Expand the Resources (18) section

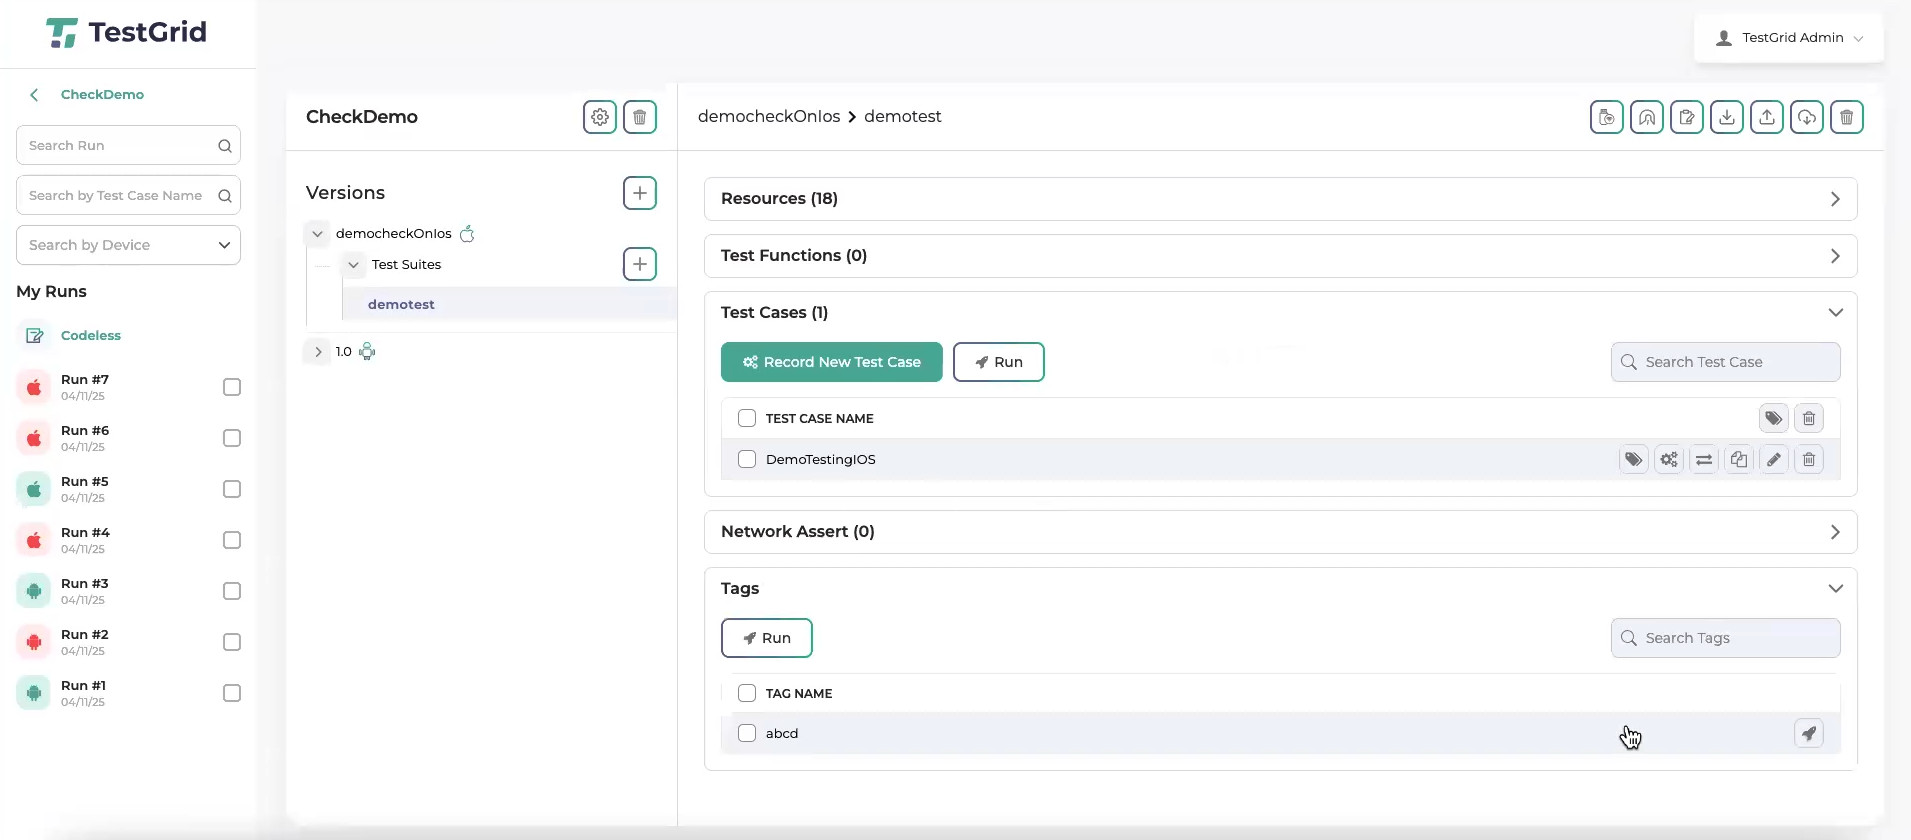tap(1281, 199)
